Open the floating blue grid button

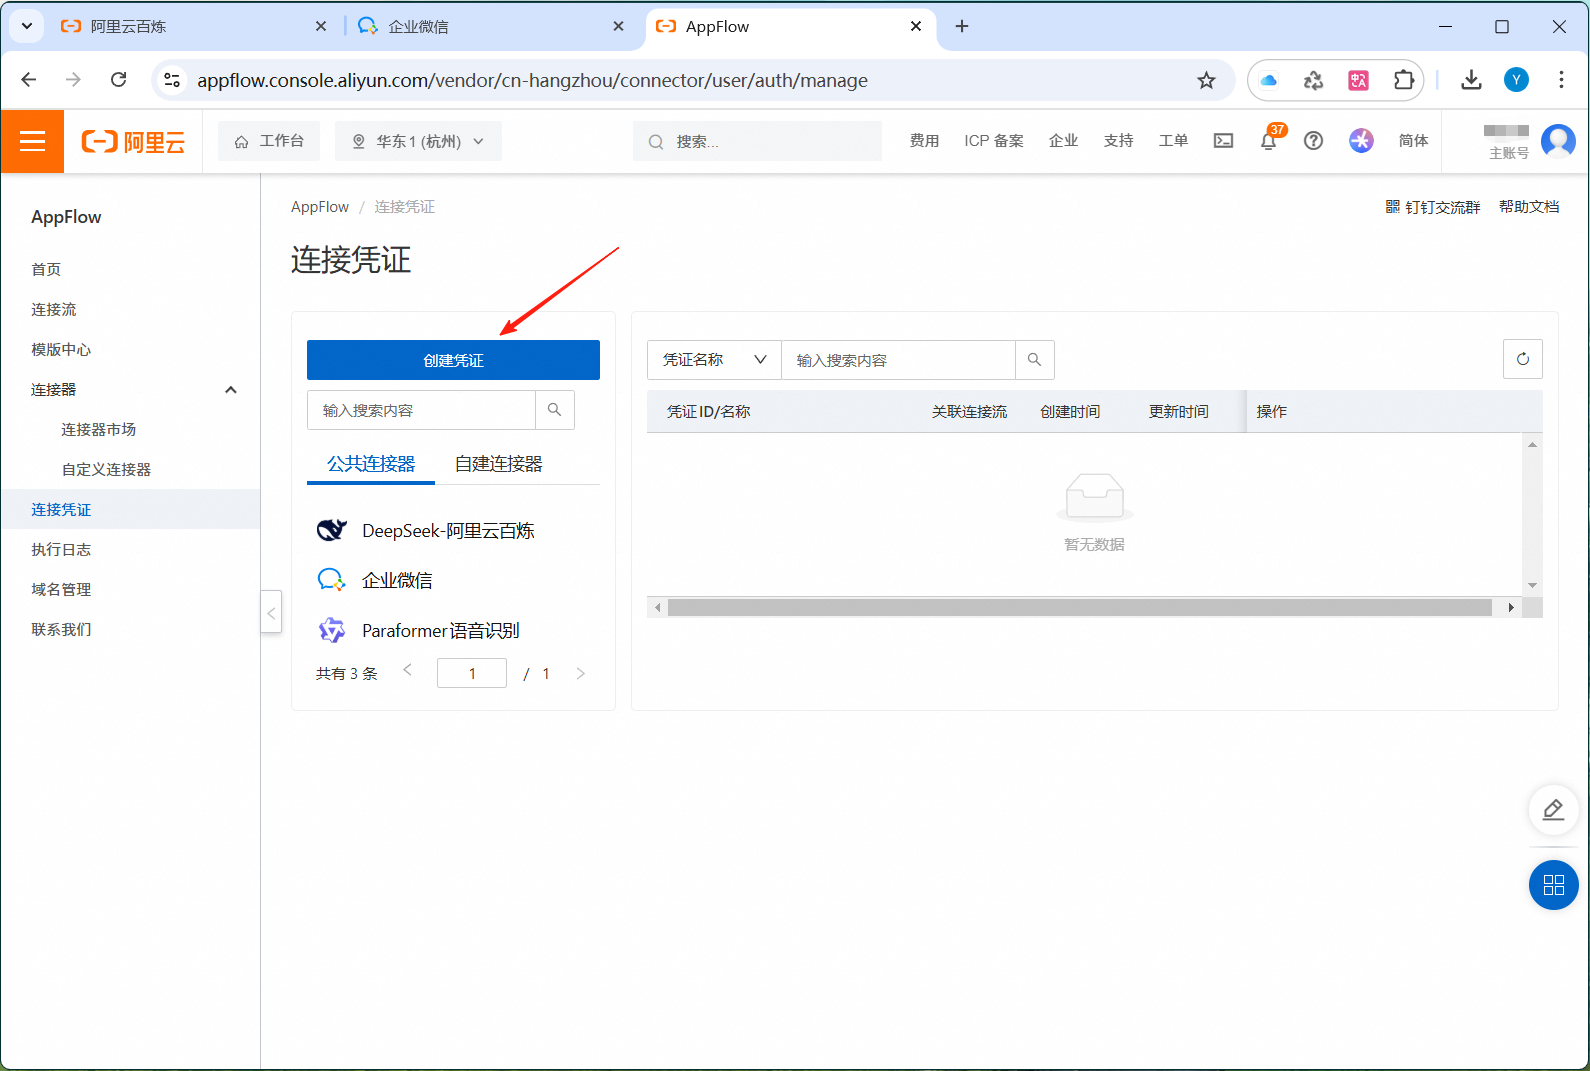(x=1554, y=885)
